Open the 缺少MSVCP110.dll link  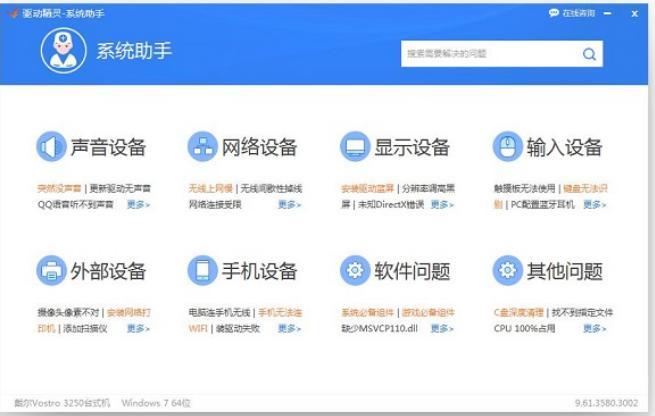pos(380,329)
